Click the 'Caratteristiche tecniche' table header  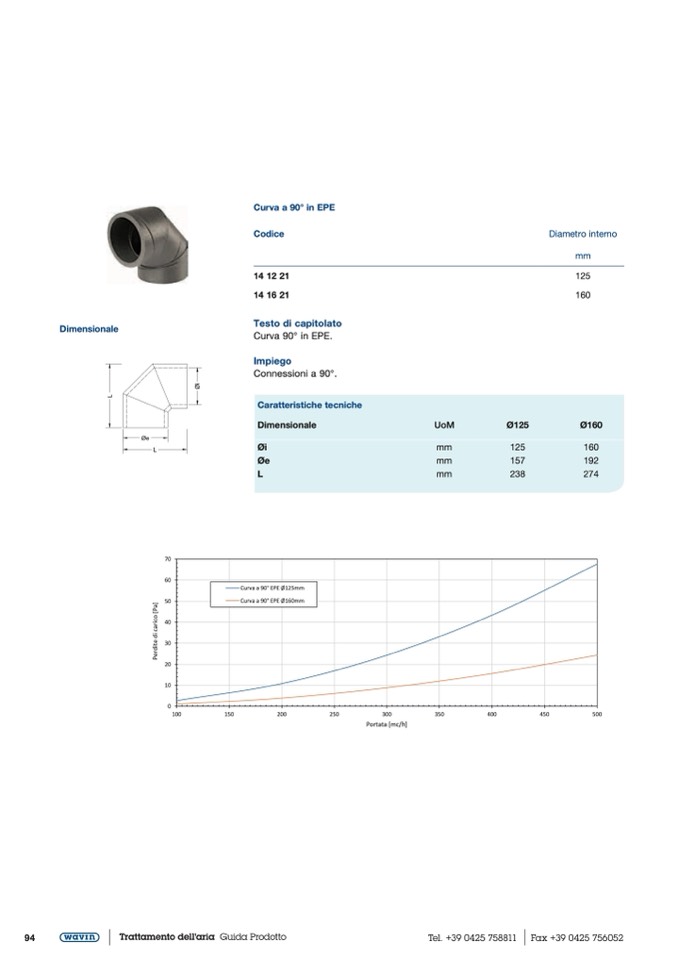coord(309,405)
